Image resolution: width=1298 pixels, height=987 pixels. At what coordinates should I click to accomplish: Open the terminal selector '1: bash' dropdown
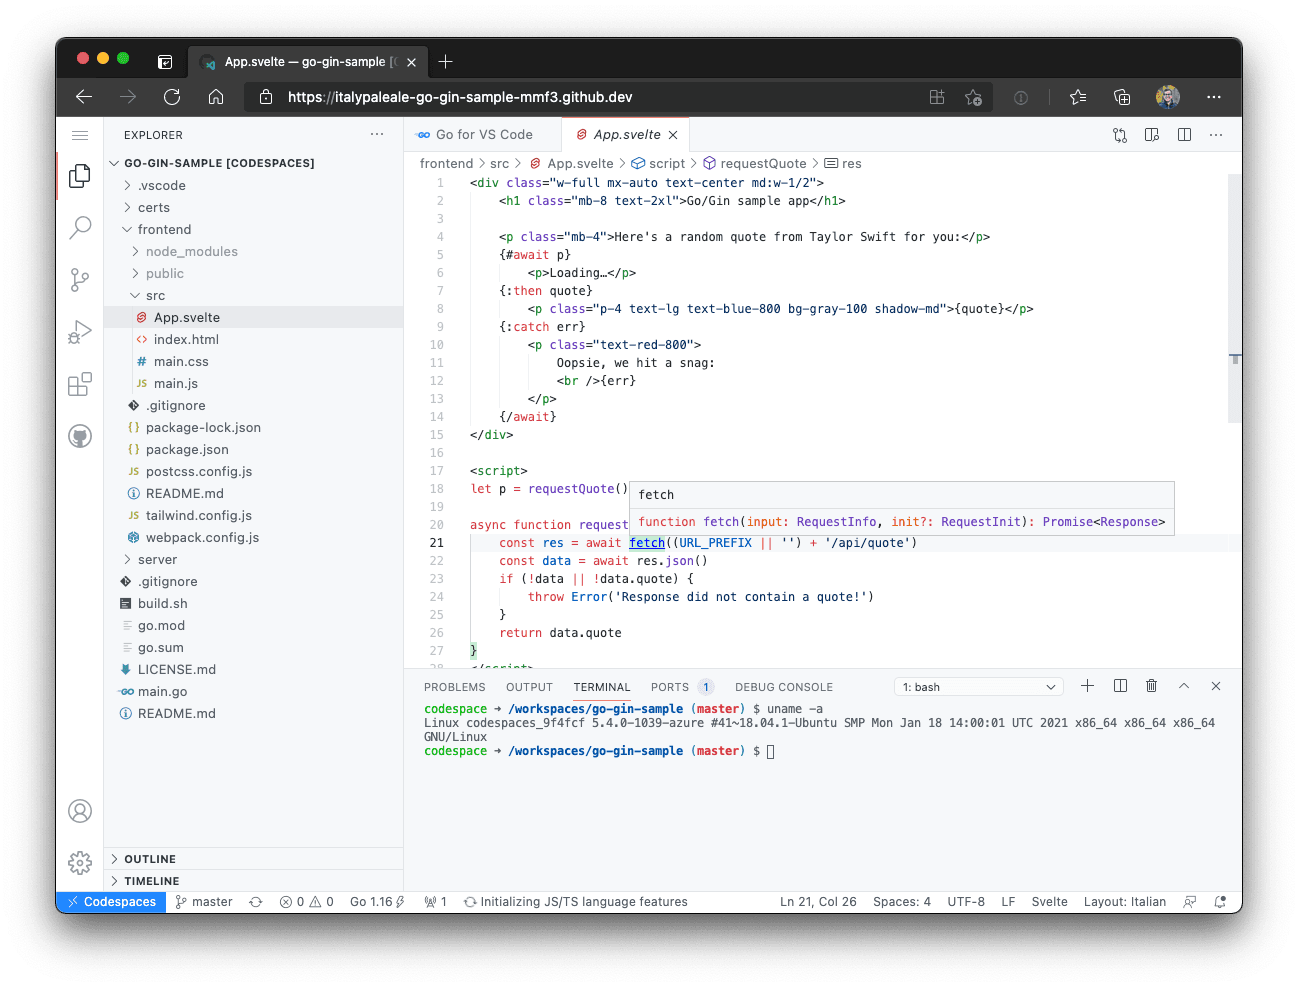(x=978, y=687)
